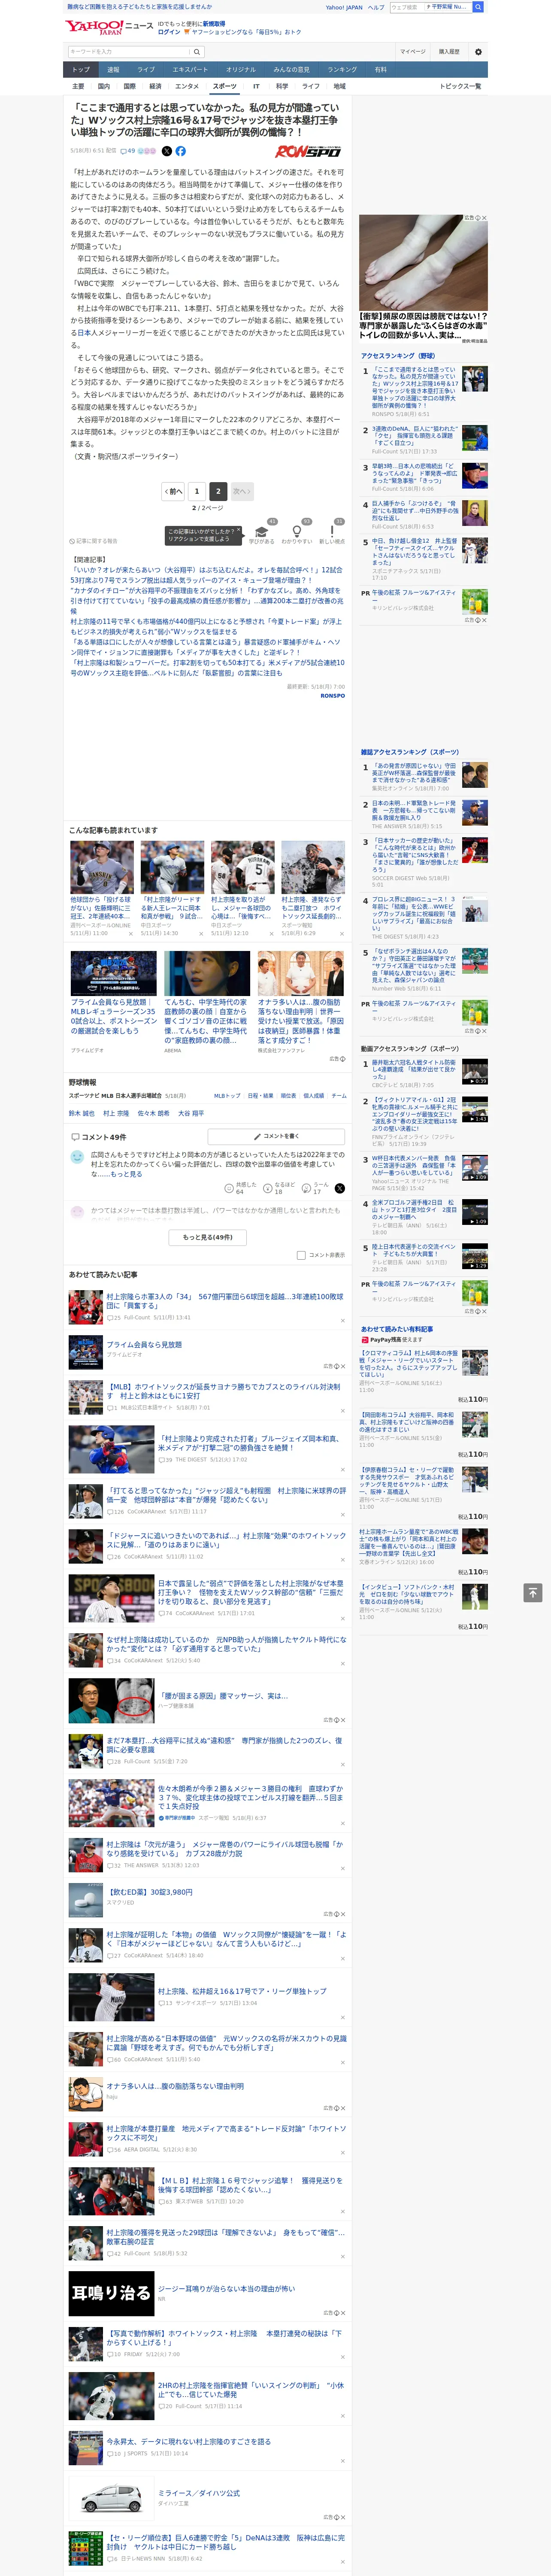This screenshot has width=551, height=2576.
Task: Click the Yahoo! JAPAN ニュース logo
Action: (x=110, y=27)
